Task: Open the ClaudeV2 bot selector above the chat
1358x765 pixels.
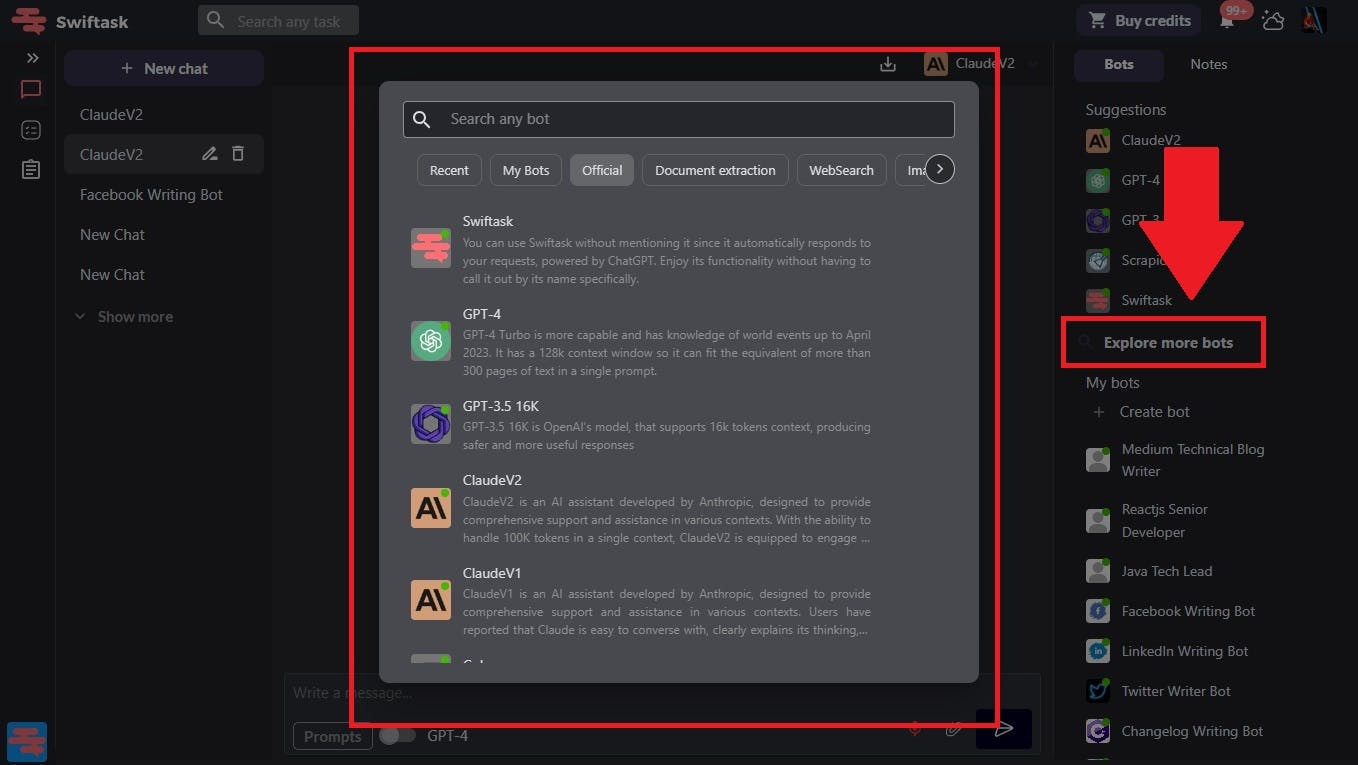Action: click(x=981, y=64)
